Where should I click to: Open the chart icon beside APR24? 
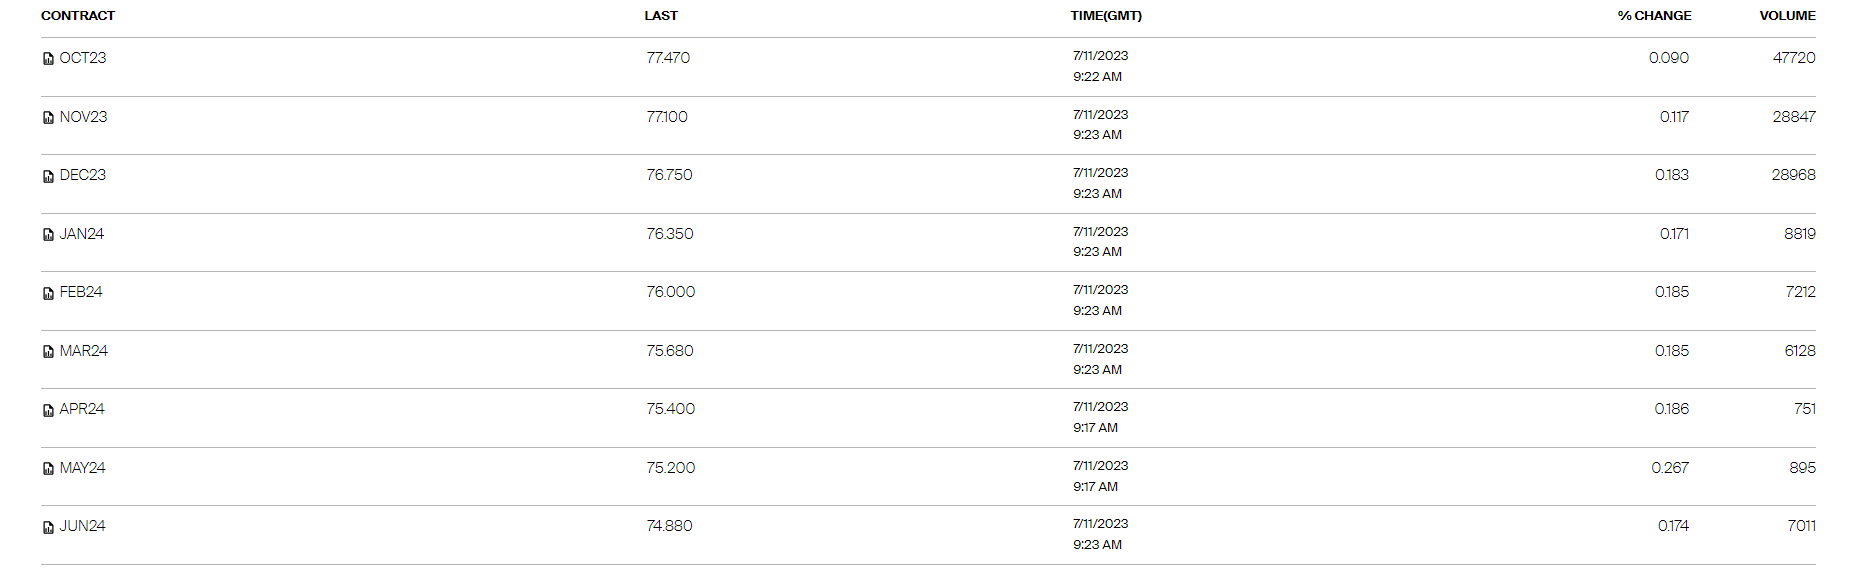click(x=48, y=410)
